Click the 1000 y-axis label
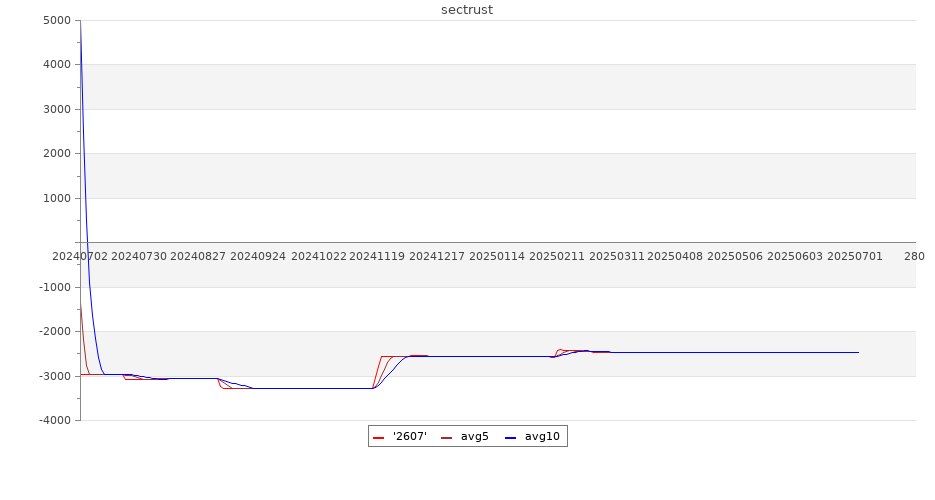This screenshot has height=500, width=935. [57, 198]
